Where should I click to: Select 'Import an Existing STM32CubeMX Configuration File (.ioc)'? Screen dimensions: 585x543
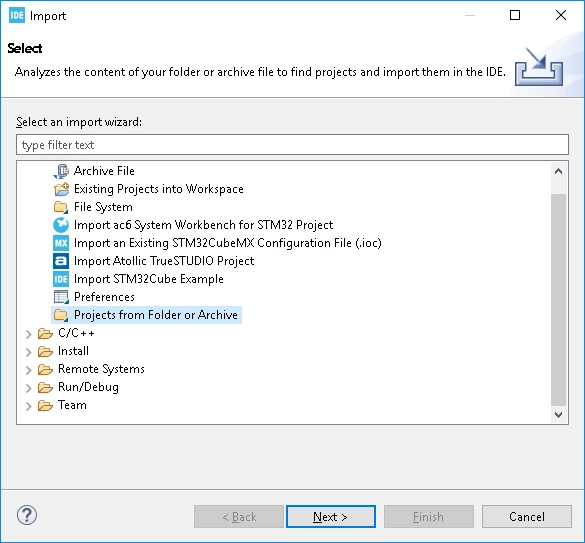pos(228,243)
